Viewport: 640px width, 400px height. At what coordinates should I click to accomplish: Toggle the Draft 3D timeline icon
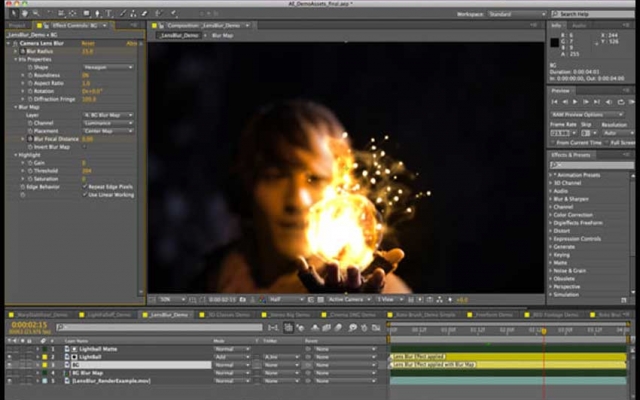[300, 327]
